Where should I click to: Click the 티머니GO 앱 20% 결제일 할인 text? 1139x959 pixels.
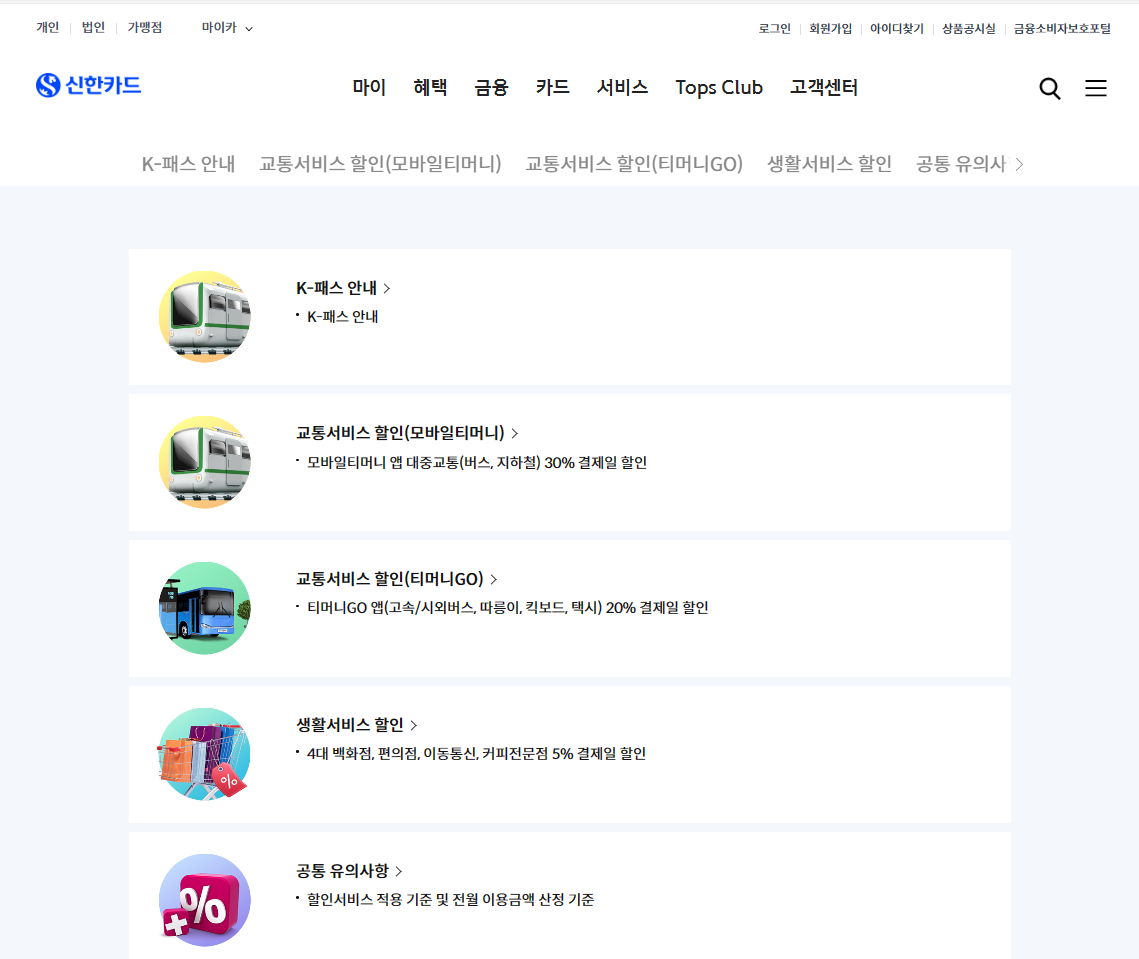(508, 607)
